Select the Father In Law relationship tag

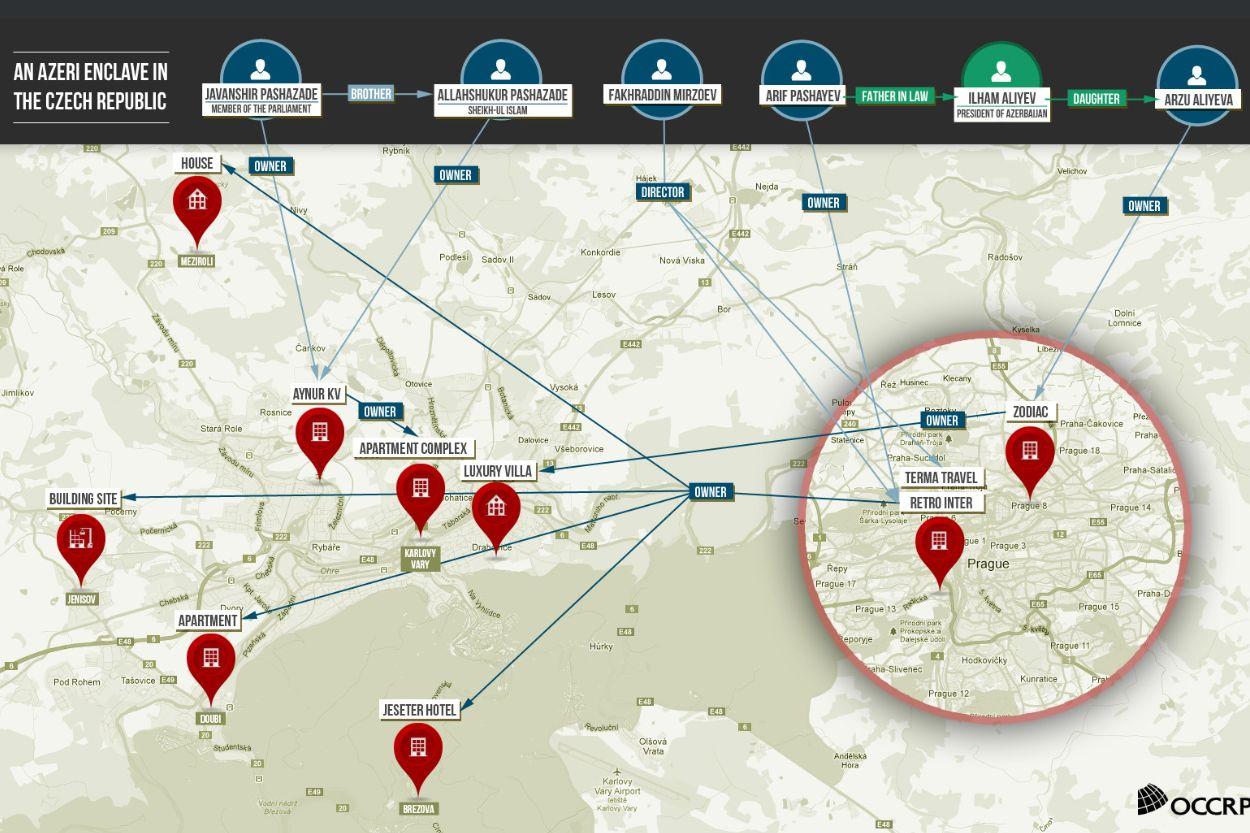[x=893, y=97]
